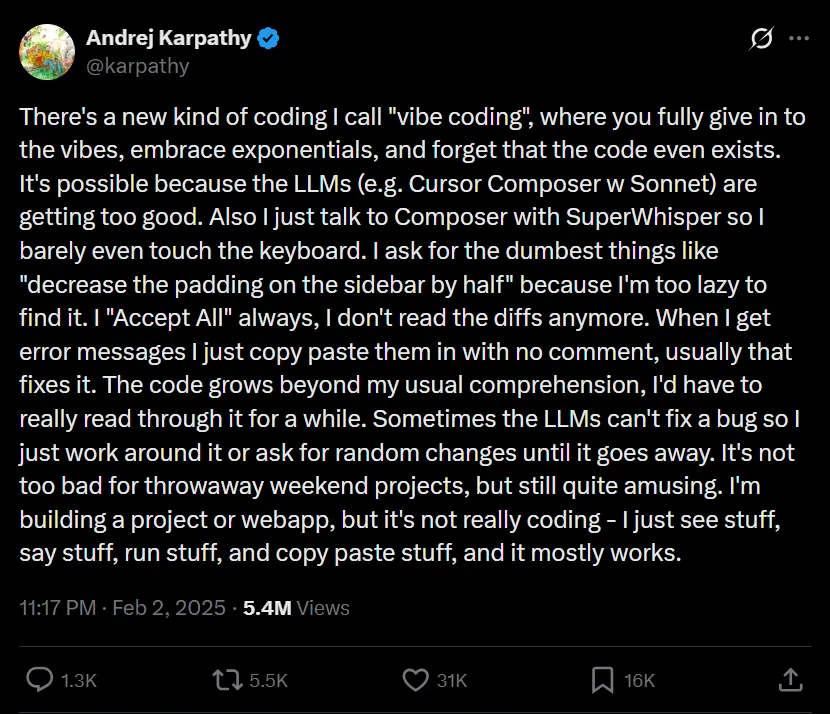
Task: Open the more options ellipsis menu
Action: [x=800, y=37]
